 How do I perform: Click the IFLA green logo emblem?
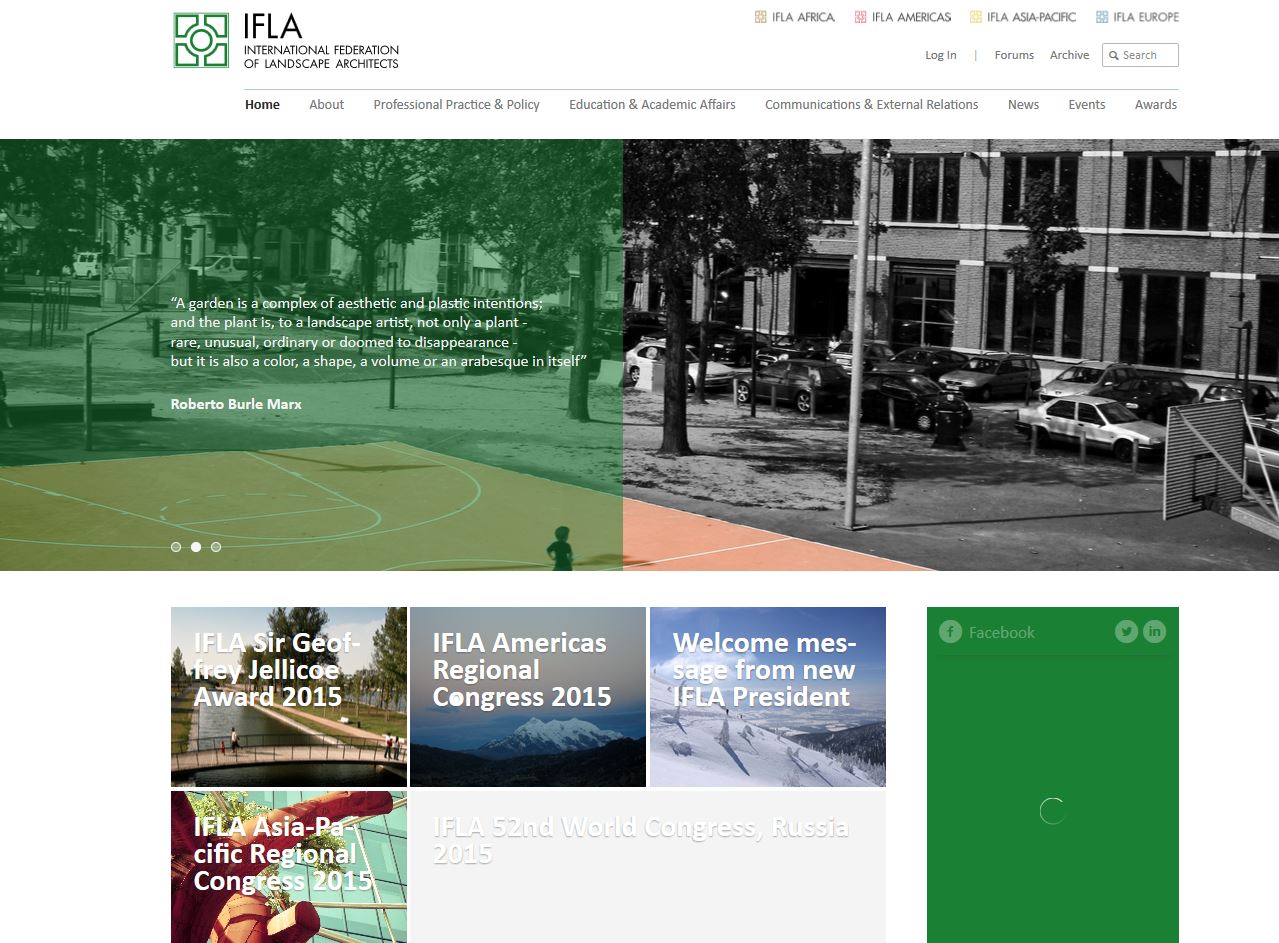click(202, 40)
